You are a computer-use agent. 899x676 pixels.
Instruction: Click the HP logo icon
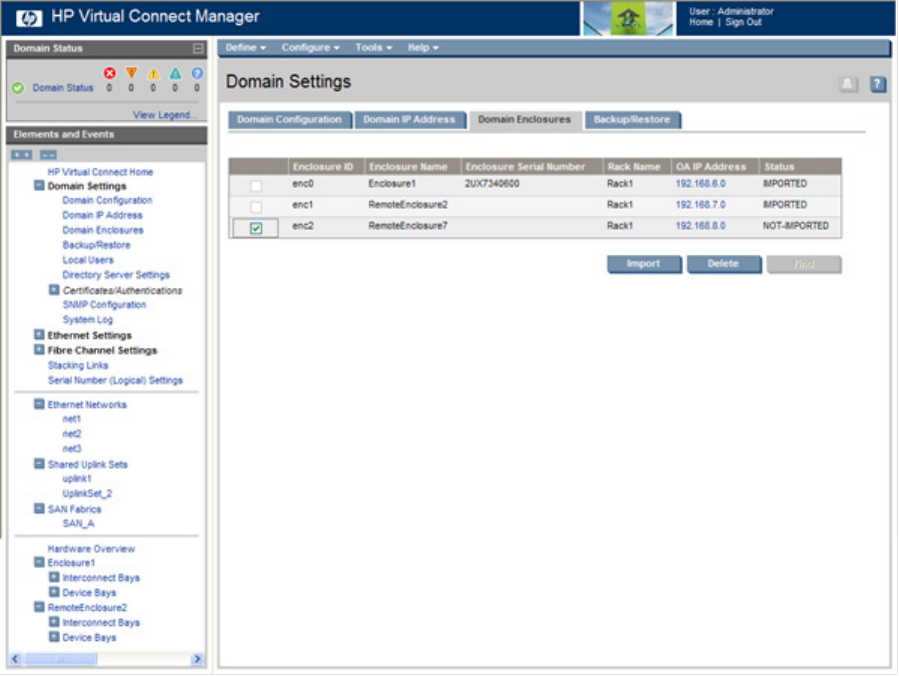coord(28,17)
